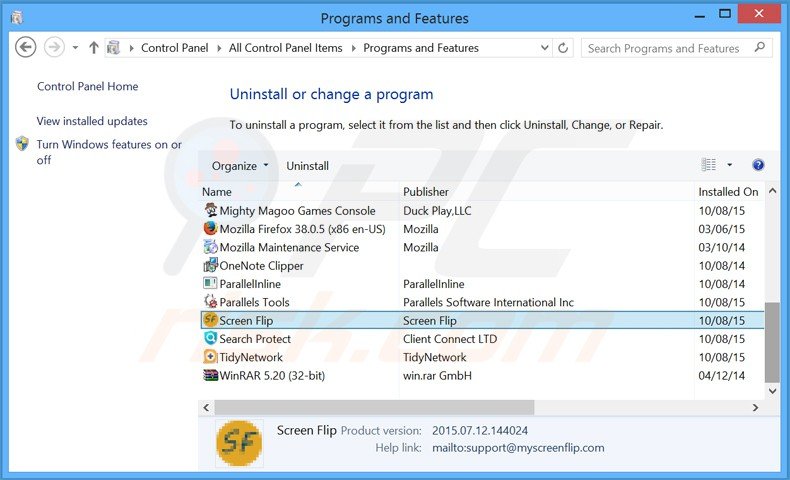The image size is (790, 480).
Task: Click the Control Panel icon in address bar
Action: 113,48
